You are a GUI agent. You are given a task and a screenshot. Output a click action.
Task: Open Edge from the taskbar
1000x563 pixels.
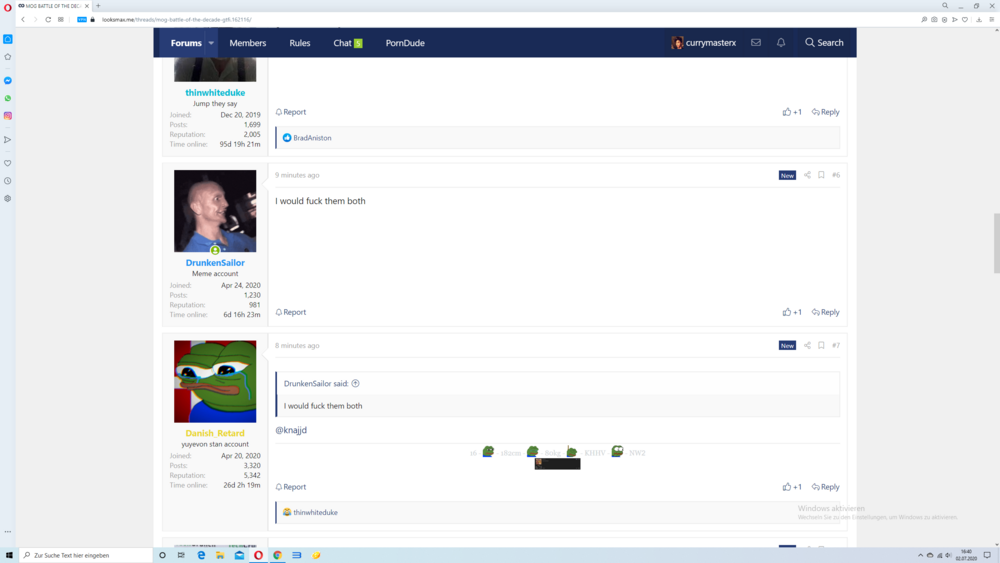tap(201, 555)
